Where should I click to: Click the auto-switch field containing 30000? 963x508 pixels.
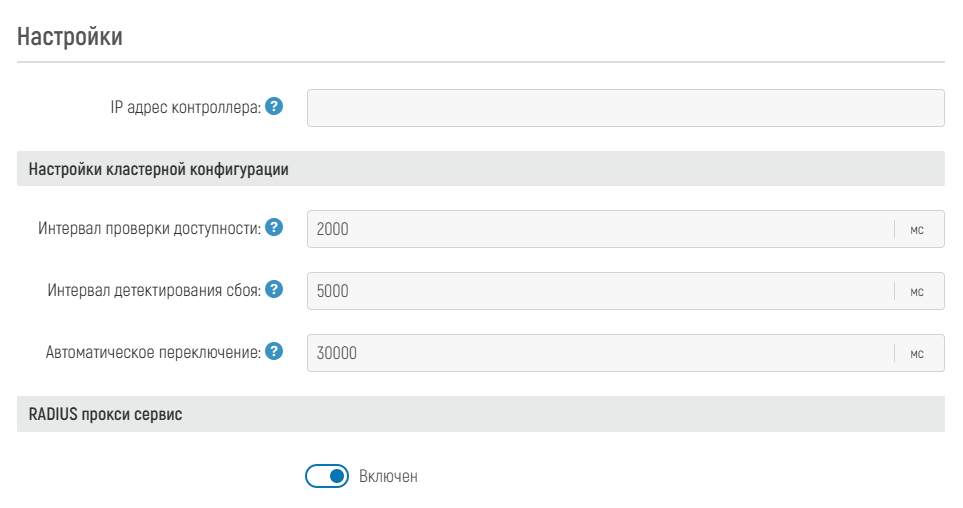600,352
